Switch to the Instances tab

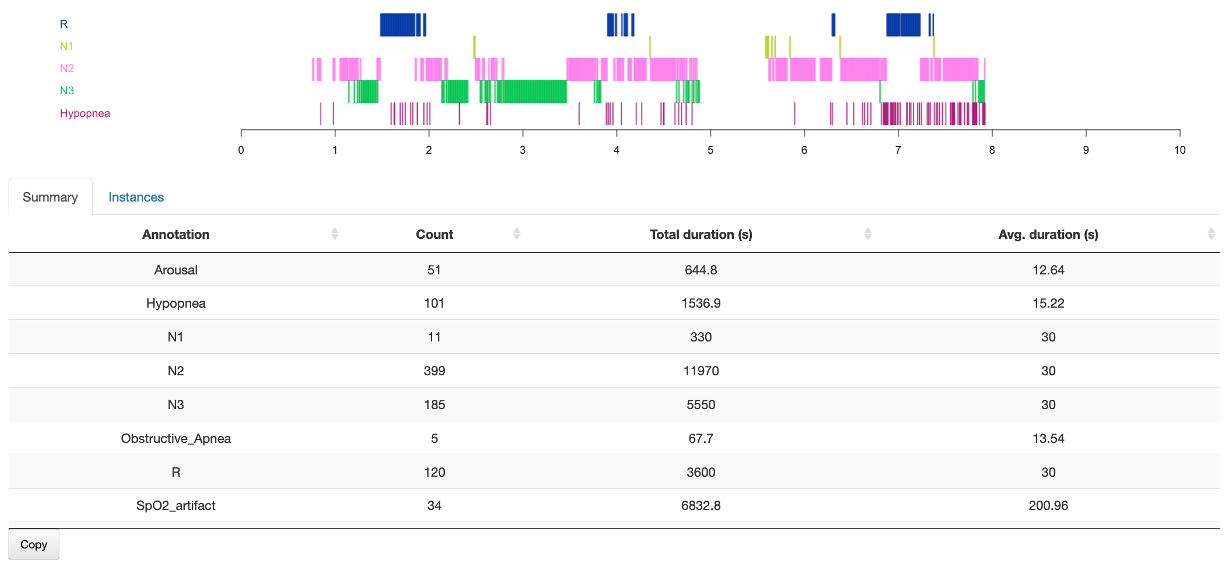136,197
